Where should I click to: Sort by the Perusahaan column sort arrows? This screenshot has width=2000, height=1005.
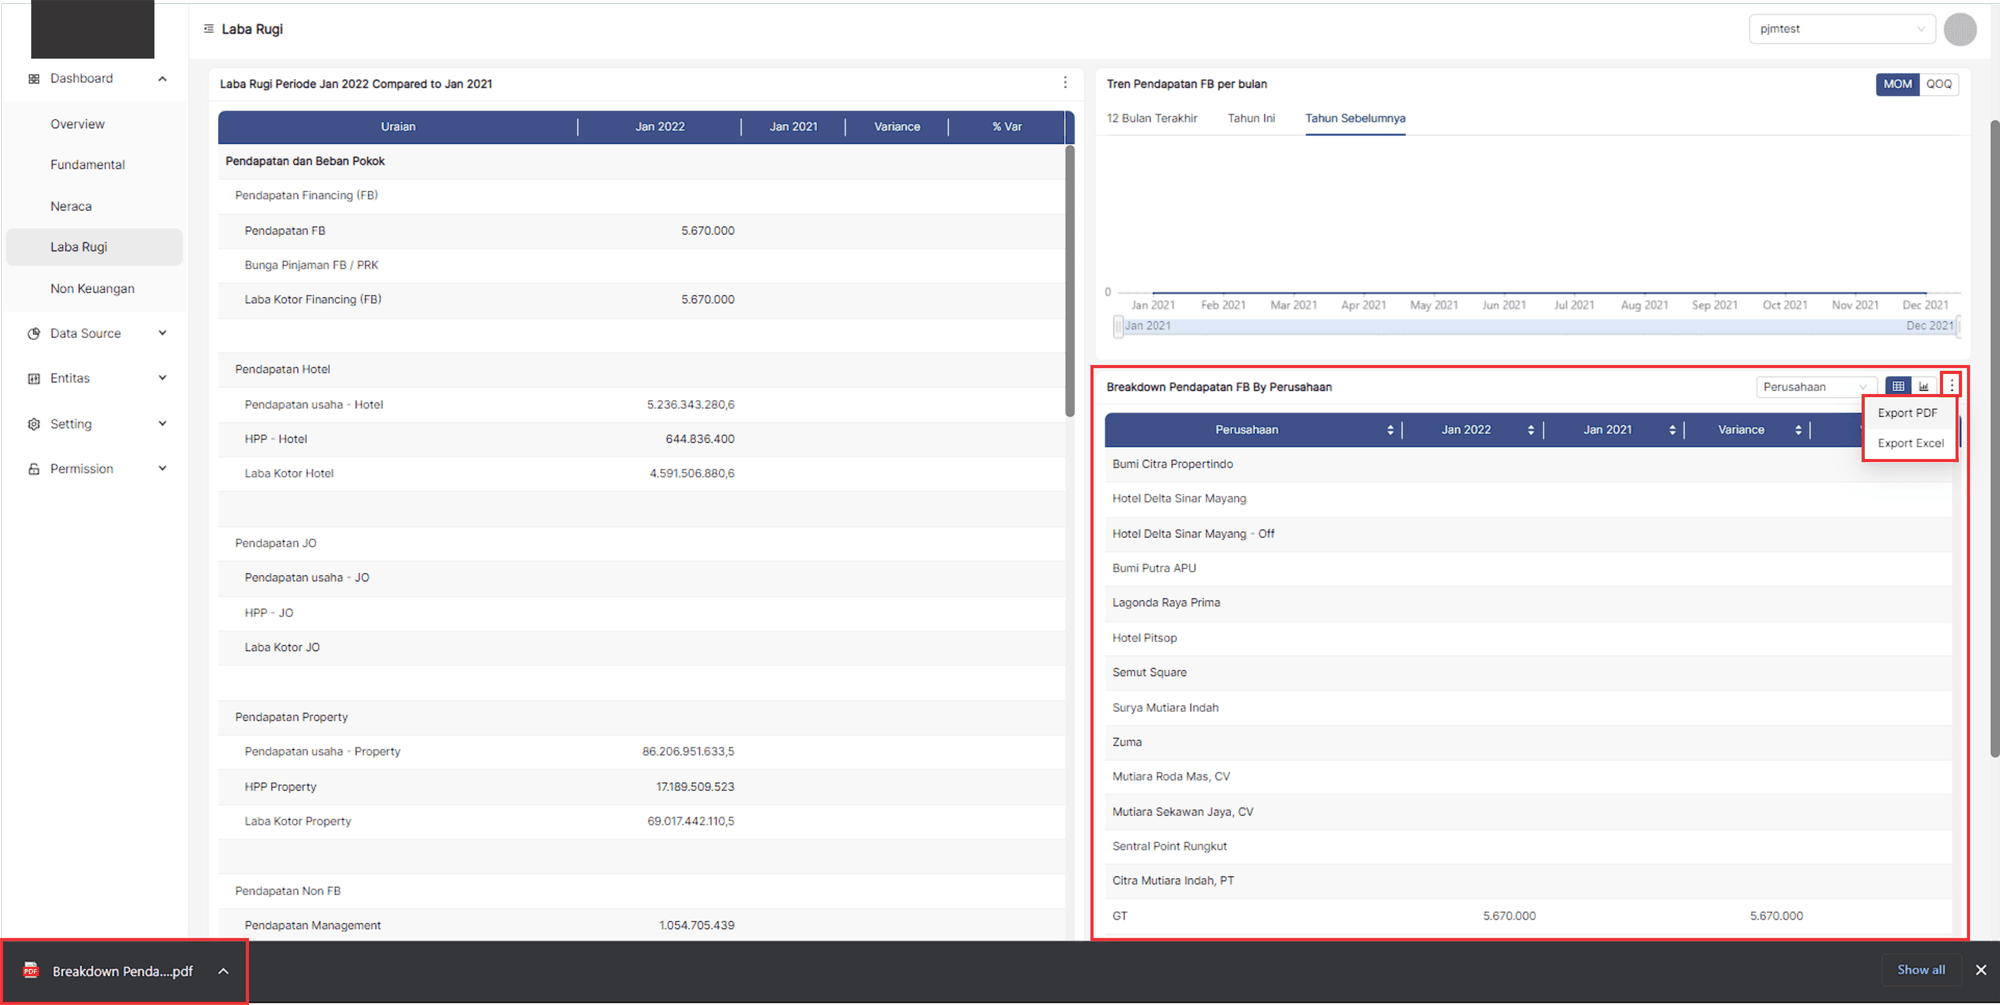coord(1390,430)
